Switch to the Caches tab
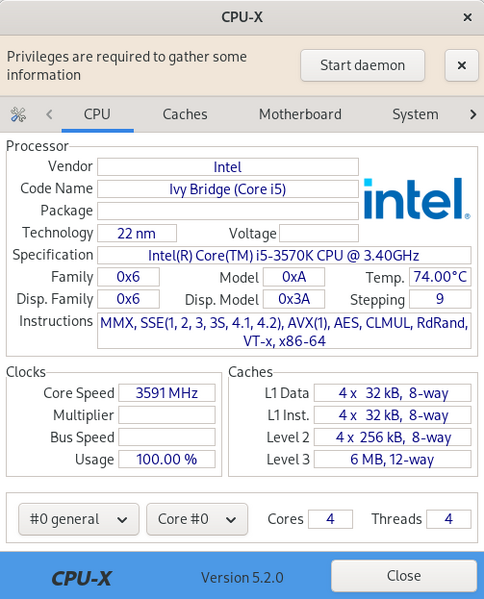Screen dimensions: 484x599 (185, 114)
